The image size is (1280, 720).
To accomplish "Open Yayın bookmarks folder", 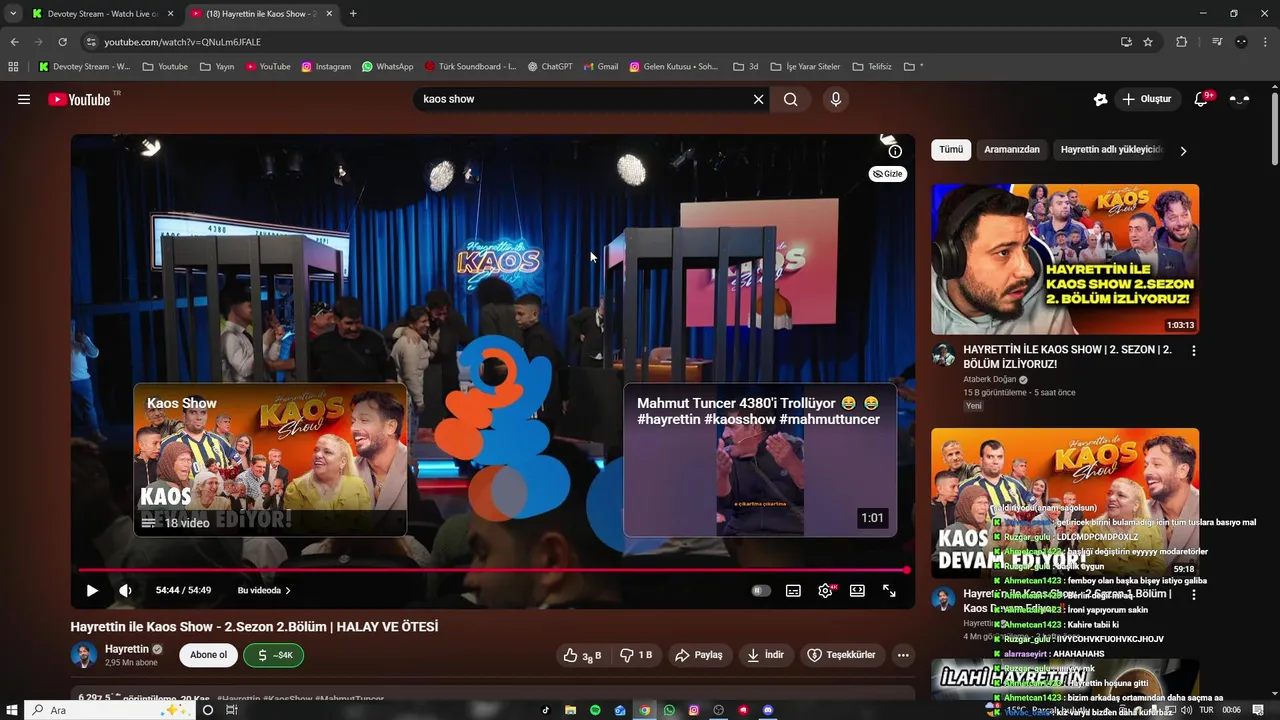I will 217,67.
